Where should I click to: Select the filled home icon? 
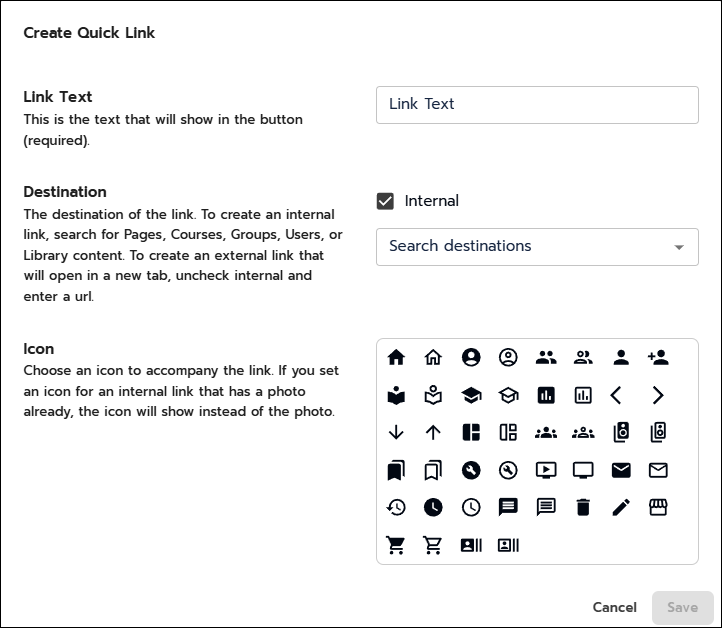click(396, 357)
